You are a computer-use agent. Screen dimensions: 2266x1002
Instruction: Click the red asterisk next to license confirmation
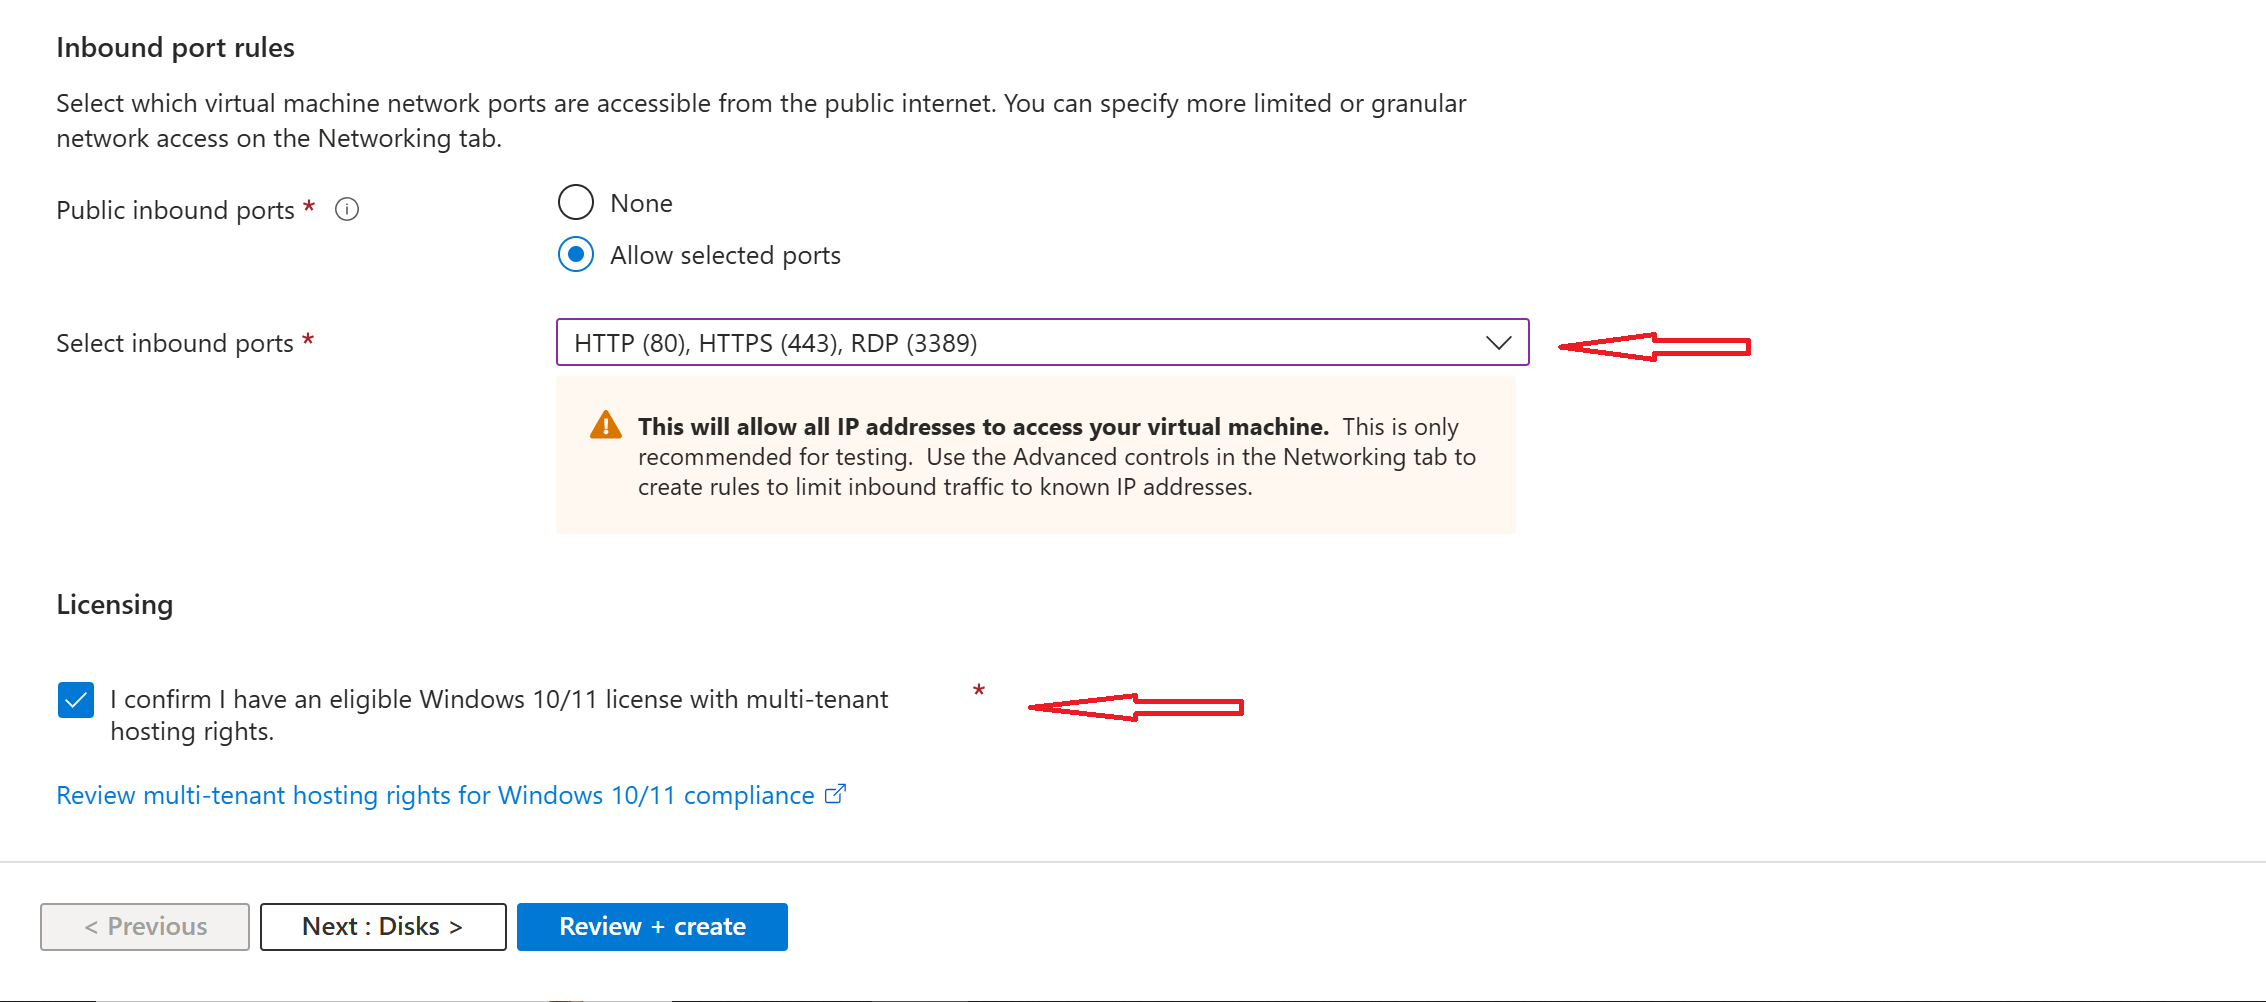click(979, 691)
